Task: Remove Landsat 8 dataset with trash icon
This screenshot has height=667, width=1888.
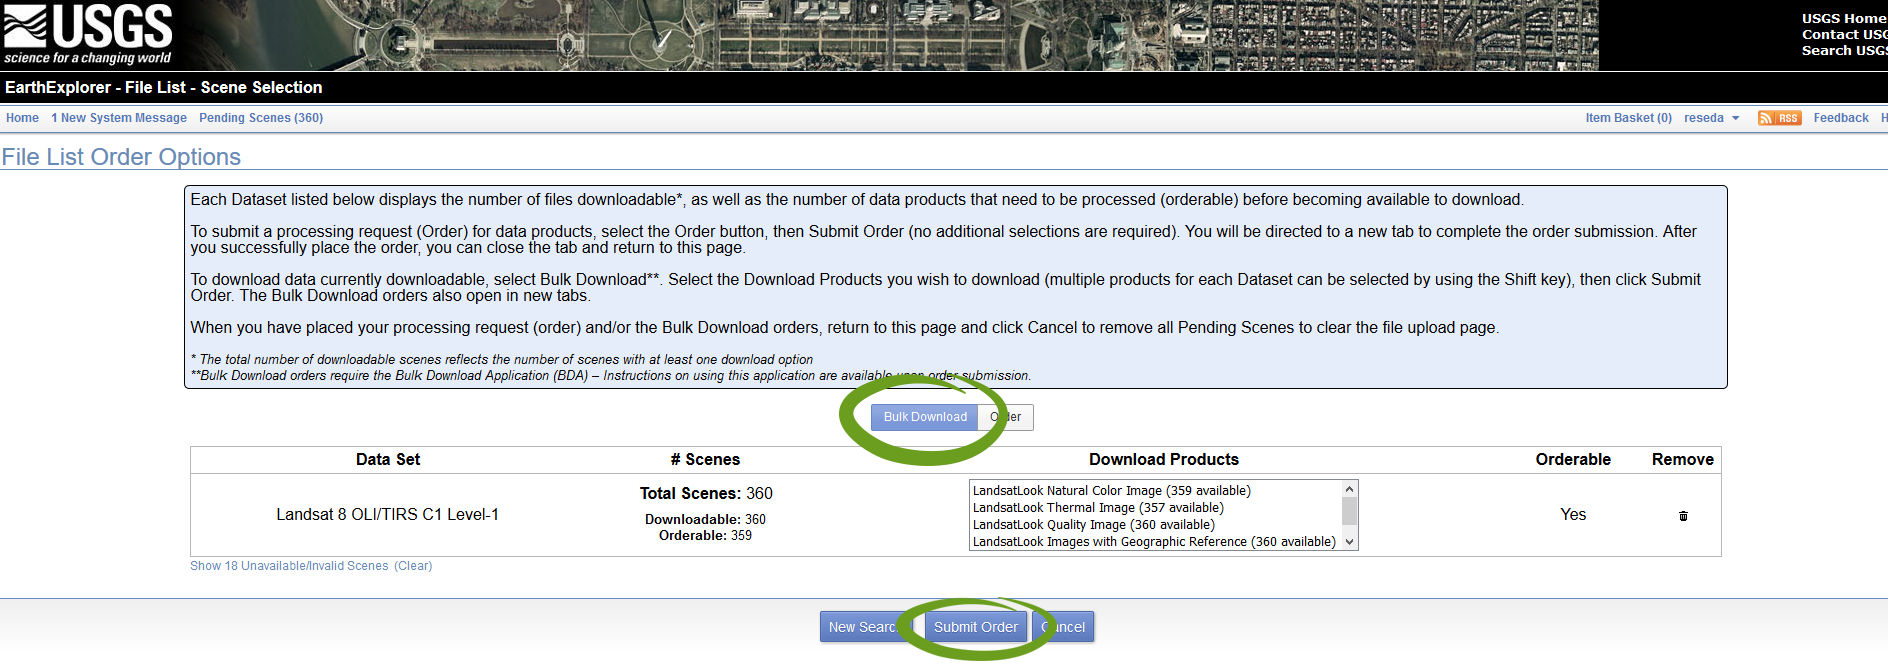Action: pyautogui.click(x=1683, y=516)
